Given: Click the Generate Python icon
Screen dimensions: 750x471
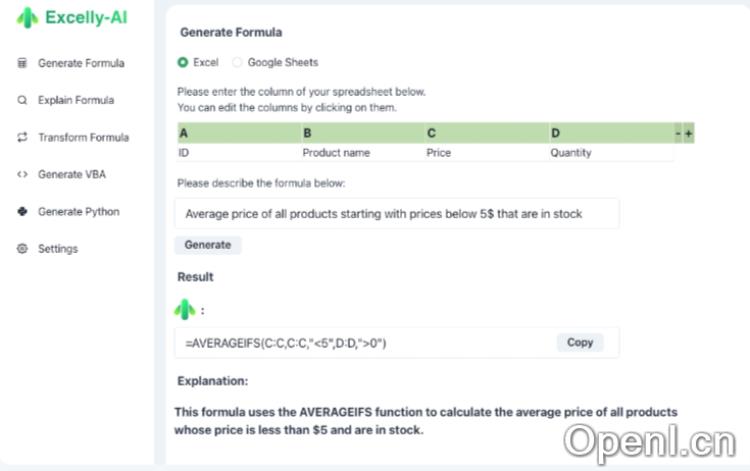Looking at the screenshot, I should pos(22,211).
